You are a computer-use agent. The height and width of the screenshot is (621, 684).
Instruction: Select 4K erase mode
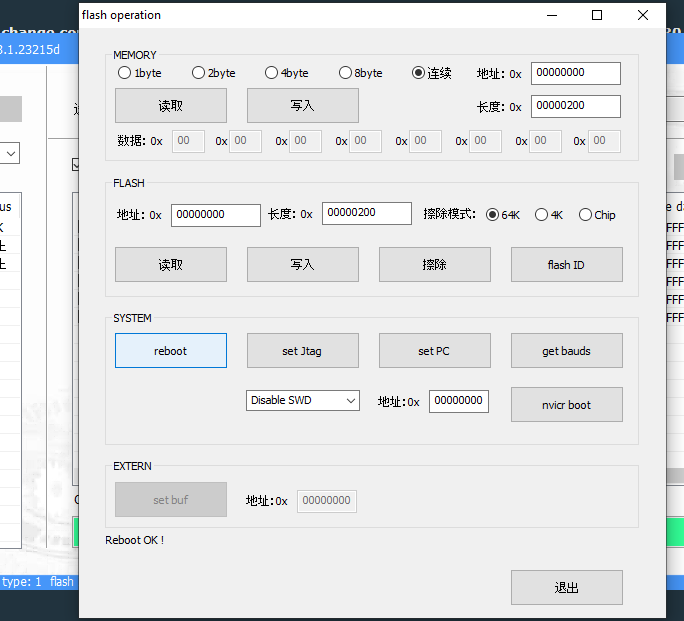tap(549, 215)
